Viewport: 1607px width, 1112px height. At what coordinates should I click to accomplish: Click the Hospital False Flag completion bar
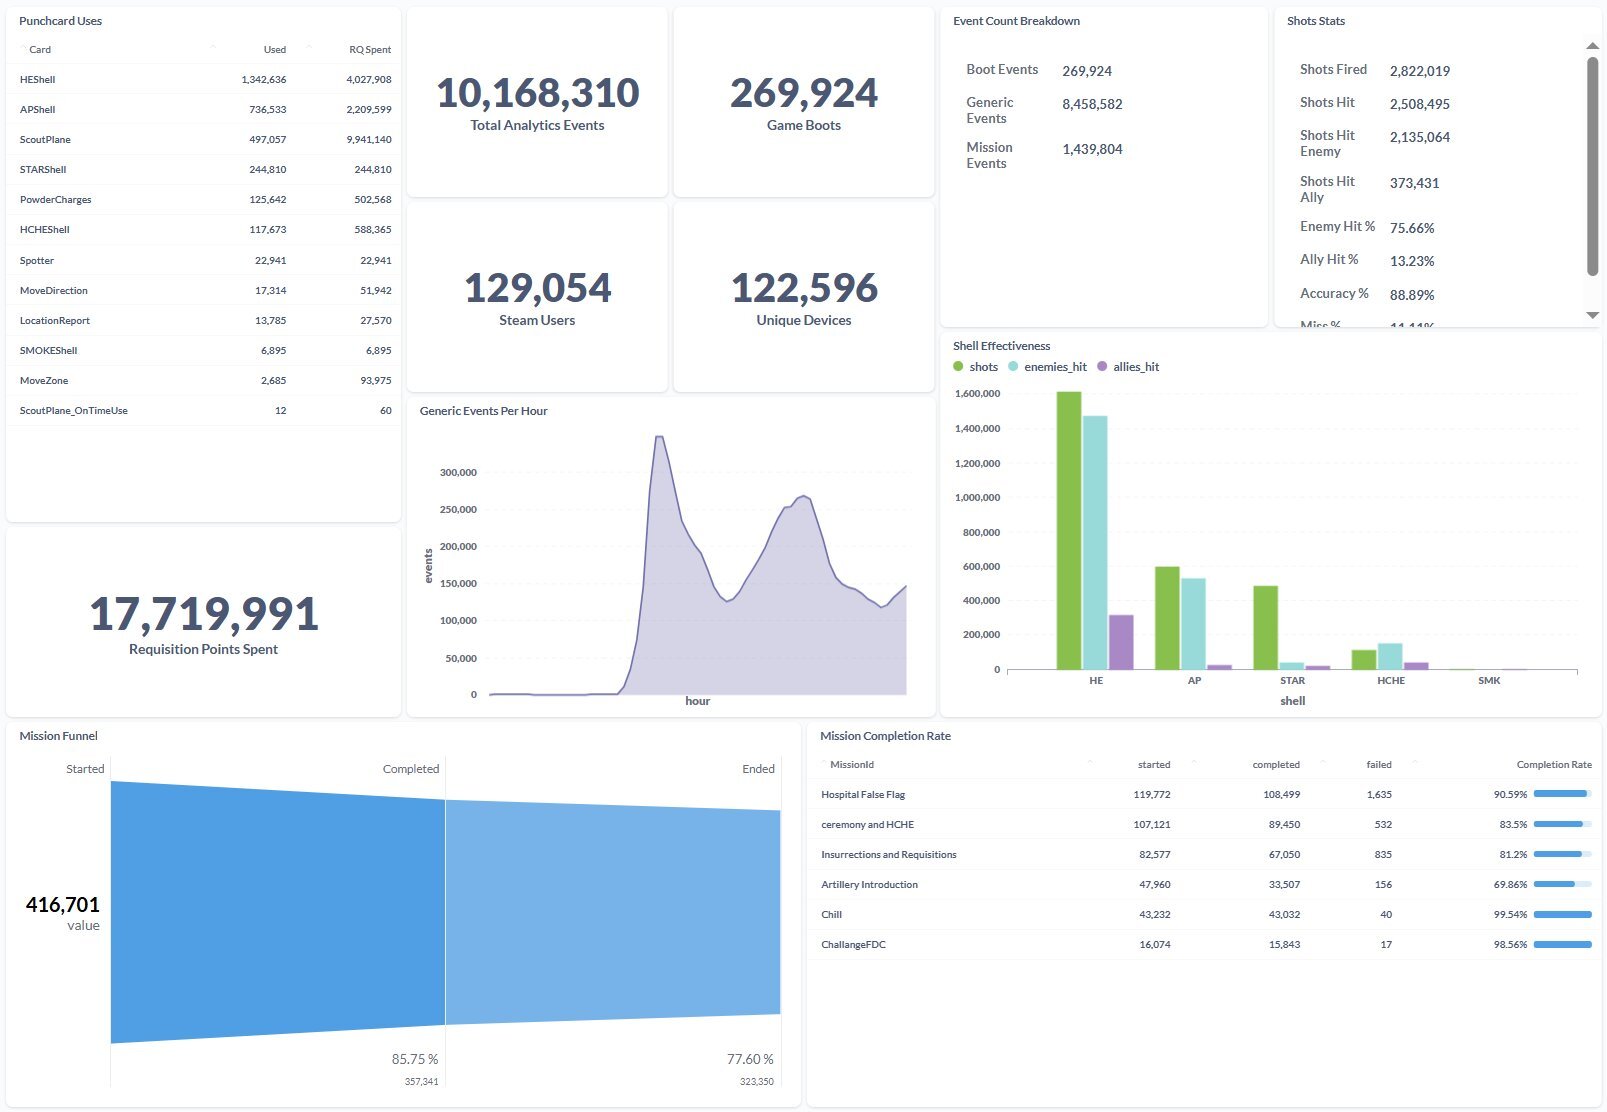coord(1562,794)
